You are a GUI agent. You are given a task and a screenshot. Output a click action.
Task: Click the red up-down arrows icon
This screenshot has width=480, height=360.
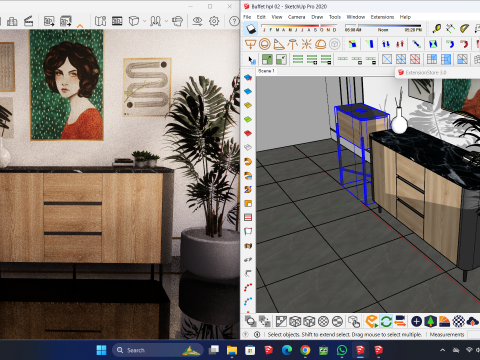[x=400, y=44]
